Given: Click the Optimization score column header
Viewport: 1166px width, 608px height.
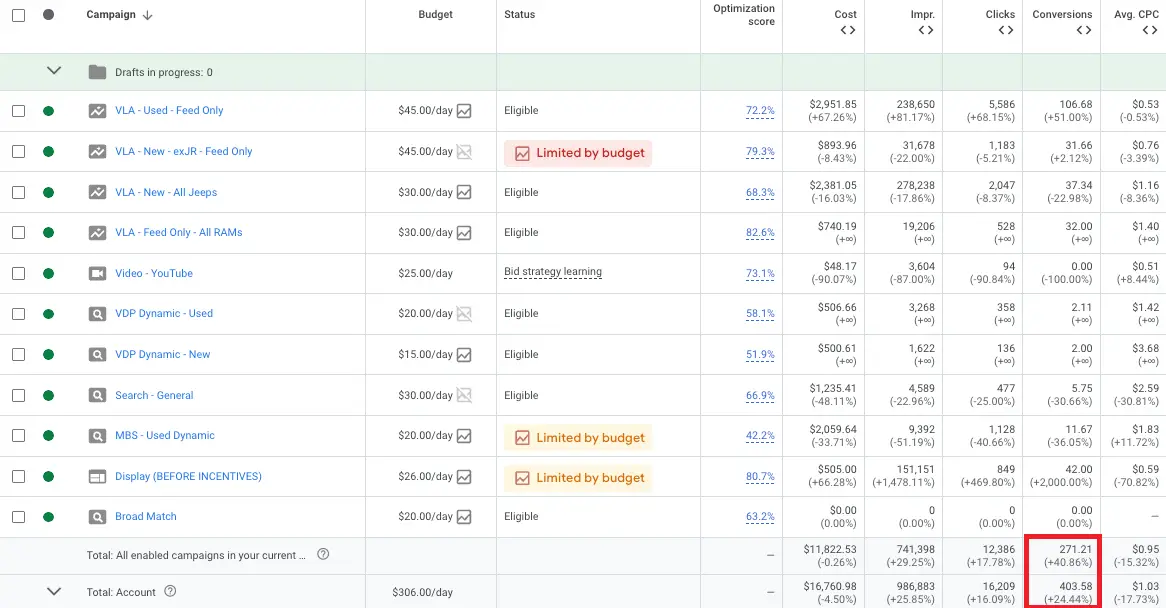Looking at the screenshot, I should (744, 15).
